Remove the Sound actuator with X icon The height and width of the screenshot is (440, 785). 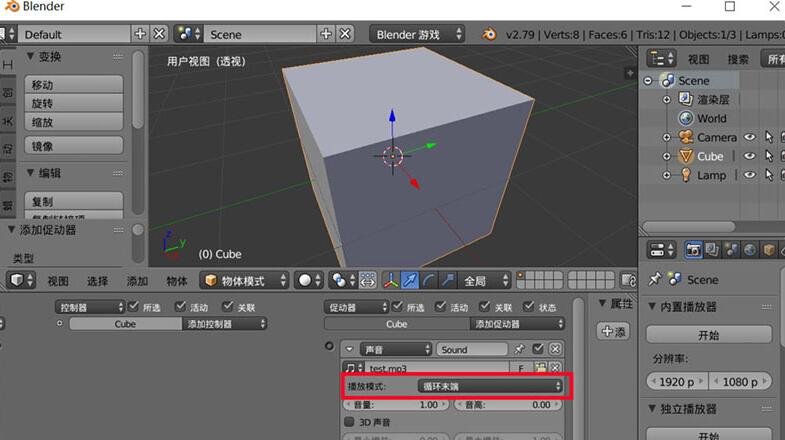point(555,349)
